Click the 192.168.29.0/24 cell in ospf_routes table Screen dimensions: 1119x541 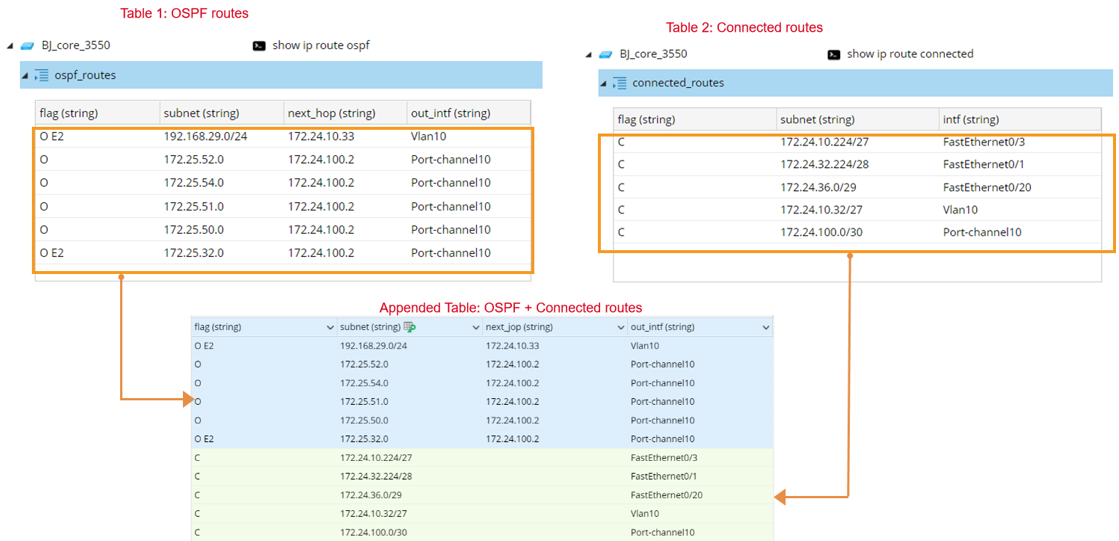[205, 136]
